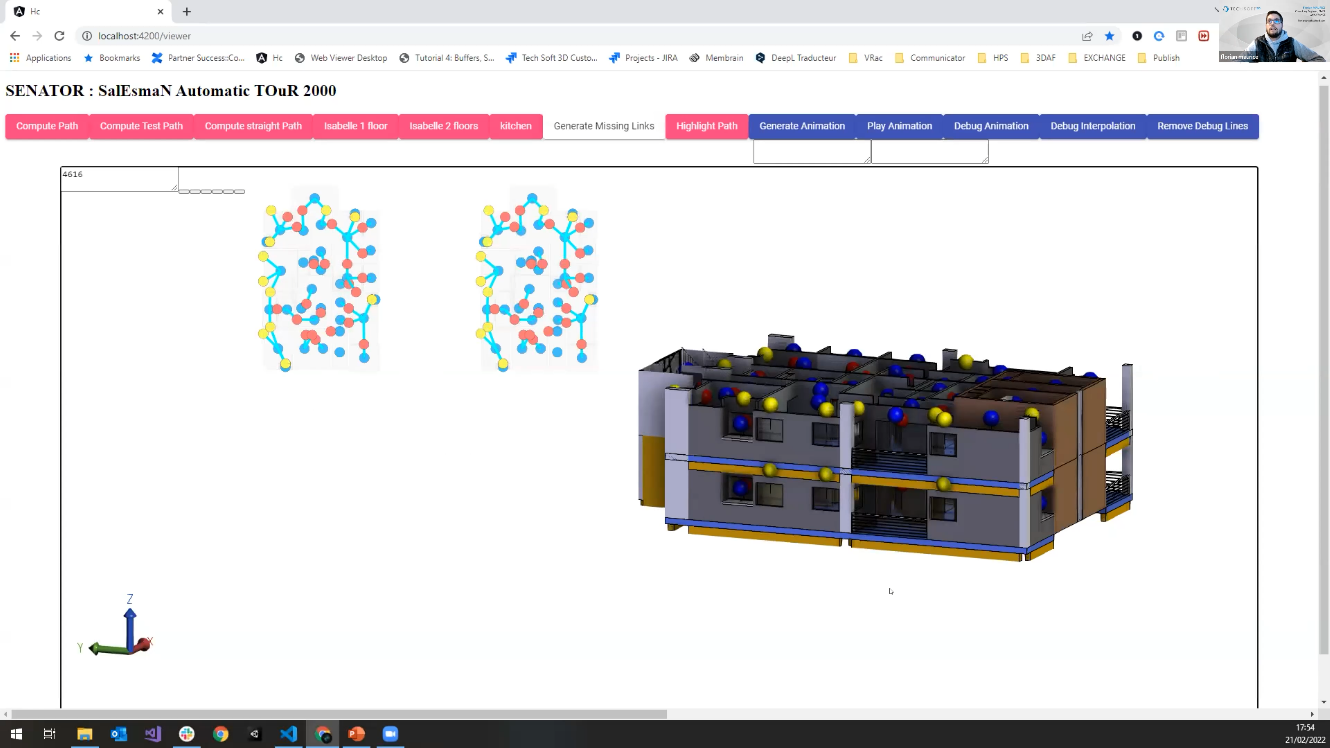Expand the EXCHANGE bookmarks folder
This screenshot has height=748, width=1330.
1097,58
